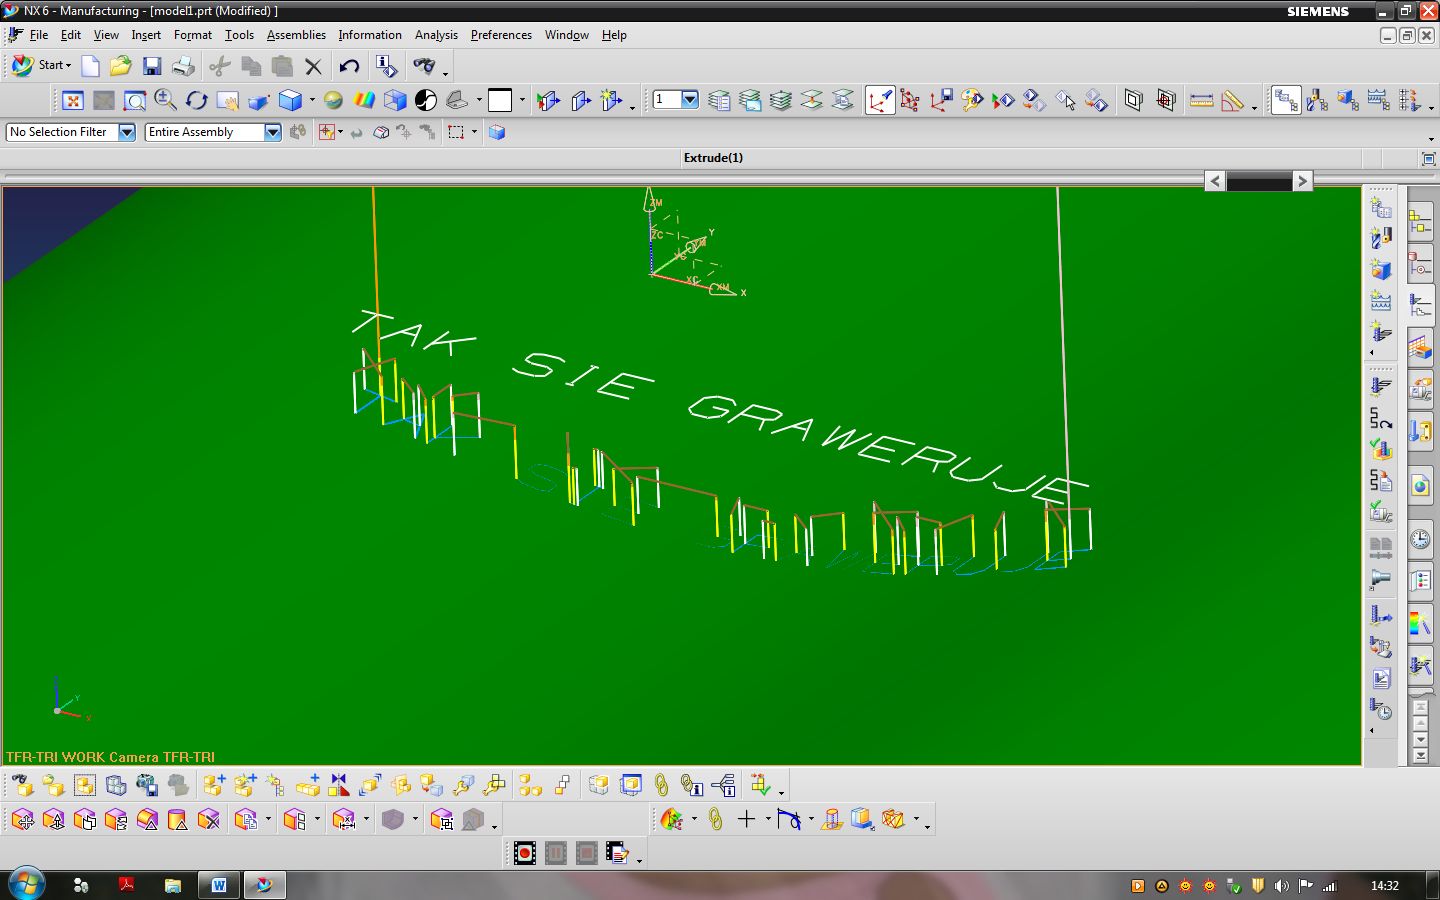Open the Entire Assembly scope dropdown
The width and height of the screenshot is (1440, 900).
[273, 132]
